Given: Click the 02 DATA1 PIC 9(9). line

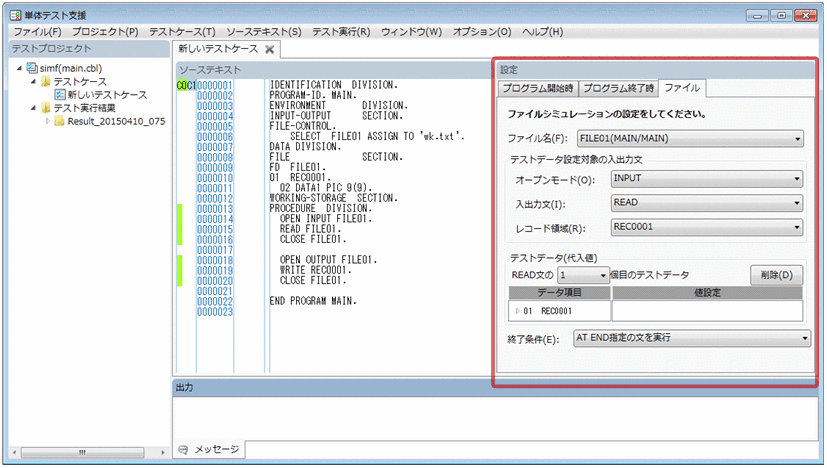Looking at the screenshot, I should coord(325,188).
